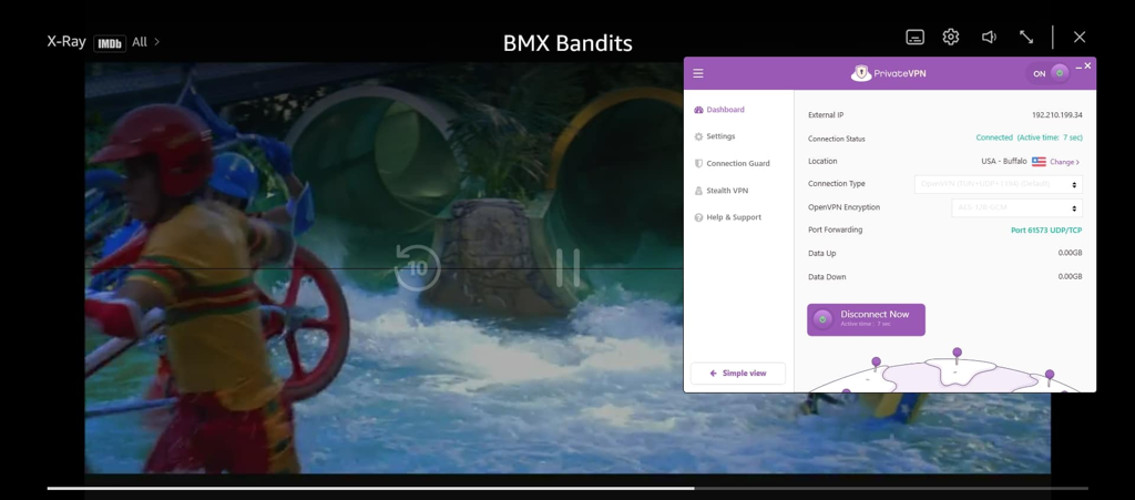
Task: Click the top center map pin
Action: 957,354
